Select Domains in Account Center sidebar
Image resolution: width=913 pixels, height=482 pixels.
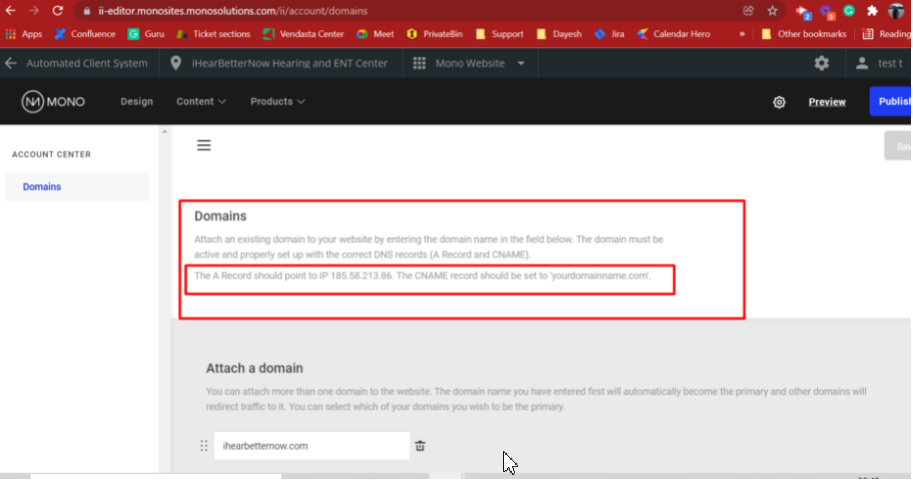tap(42, 187)
